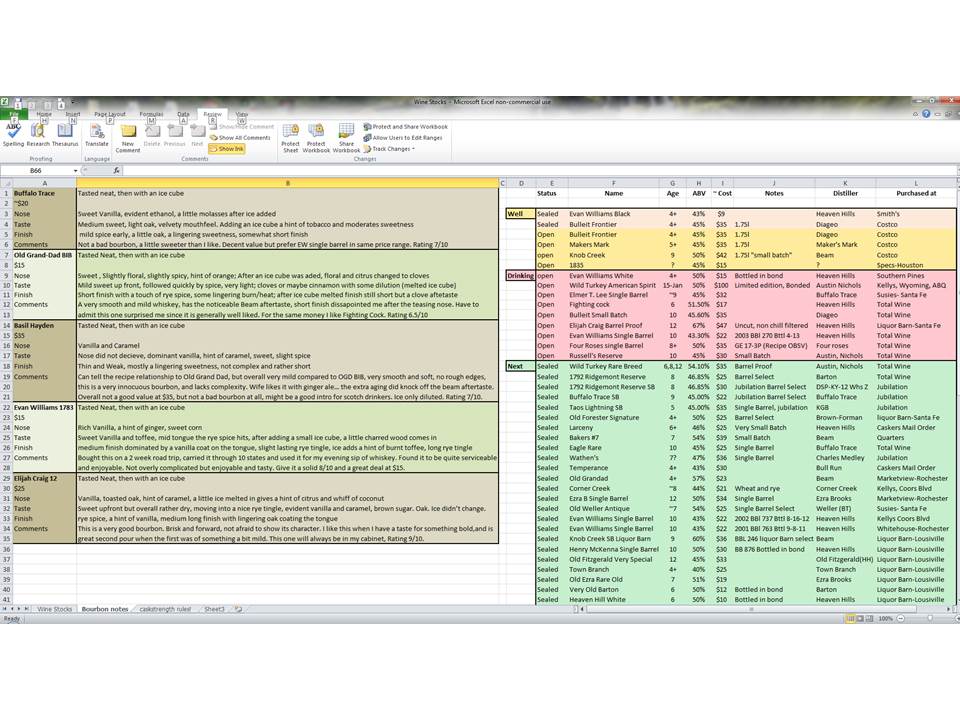Open the Name Box dropdown arrow

75,171
